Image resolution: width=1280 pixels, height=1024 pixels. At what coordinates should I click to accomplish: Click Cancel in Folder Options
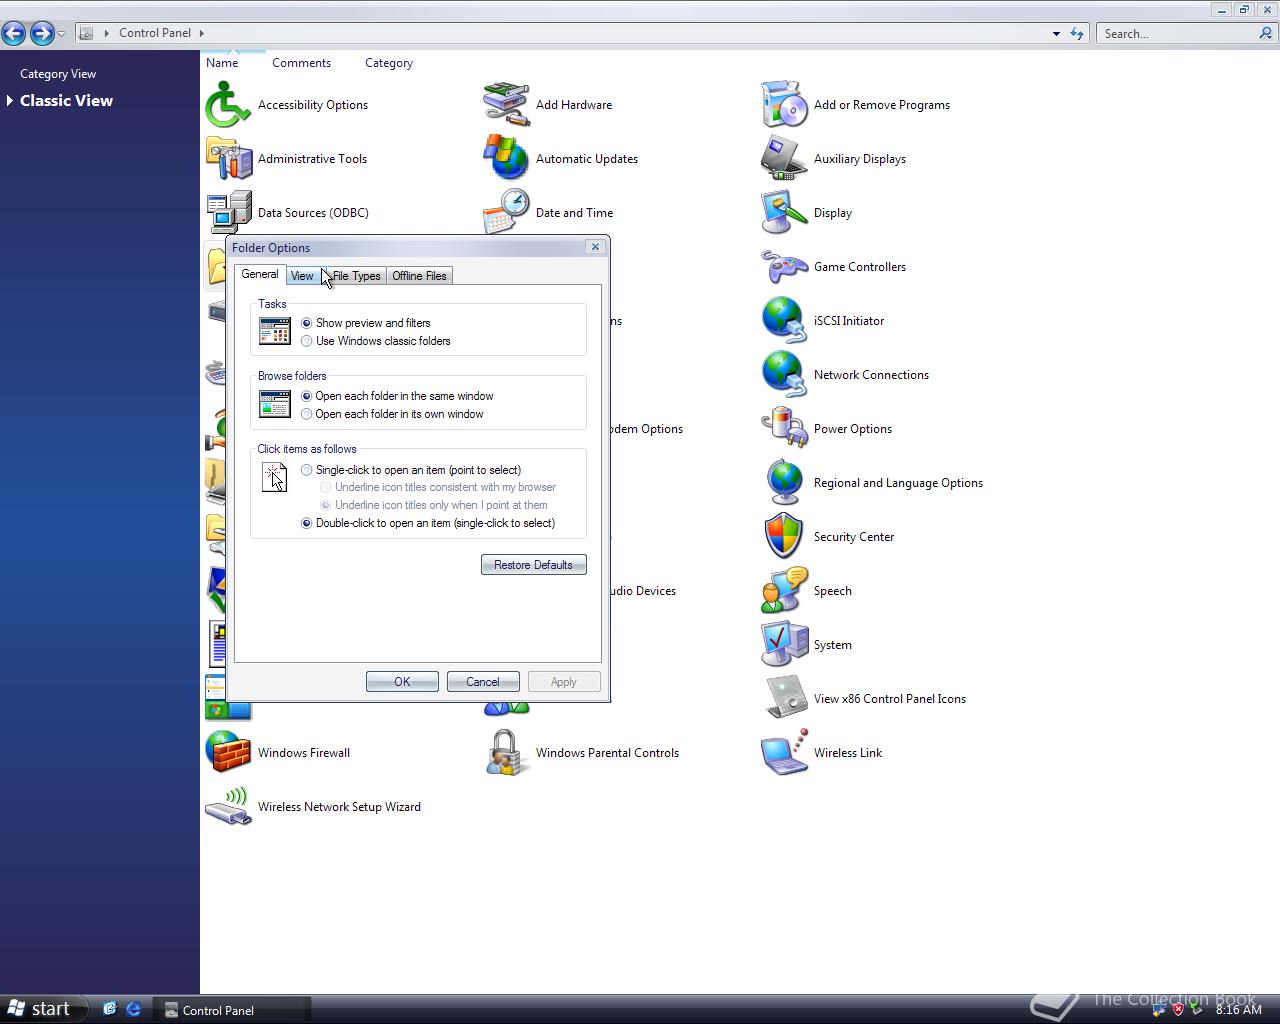[483, 682]
